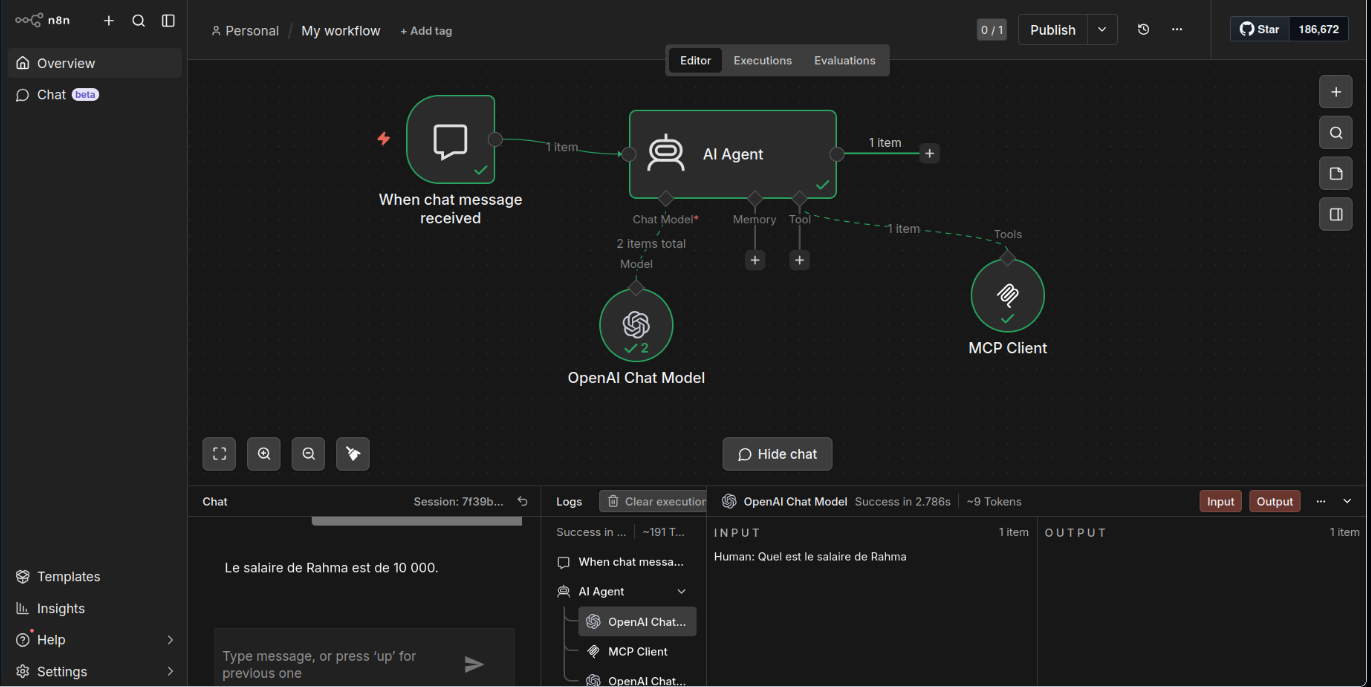The height and width of the screenshot is (687, 1371).
Task: Fit workflow to view
Action: coord(219,454)
